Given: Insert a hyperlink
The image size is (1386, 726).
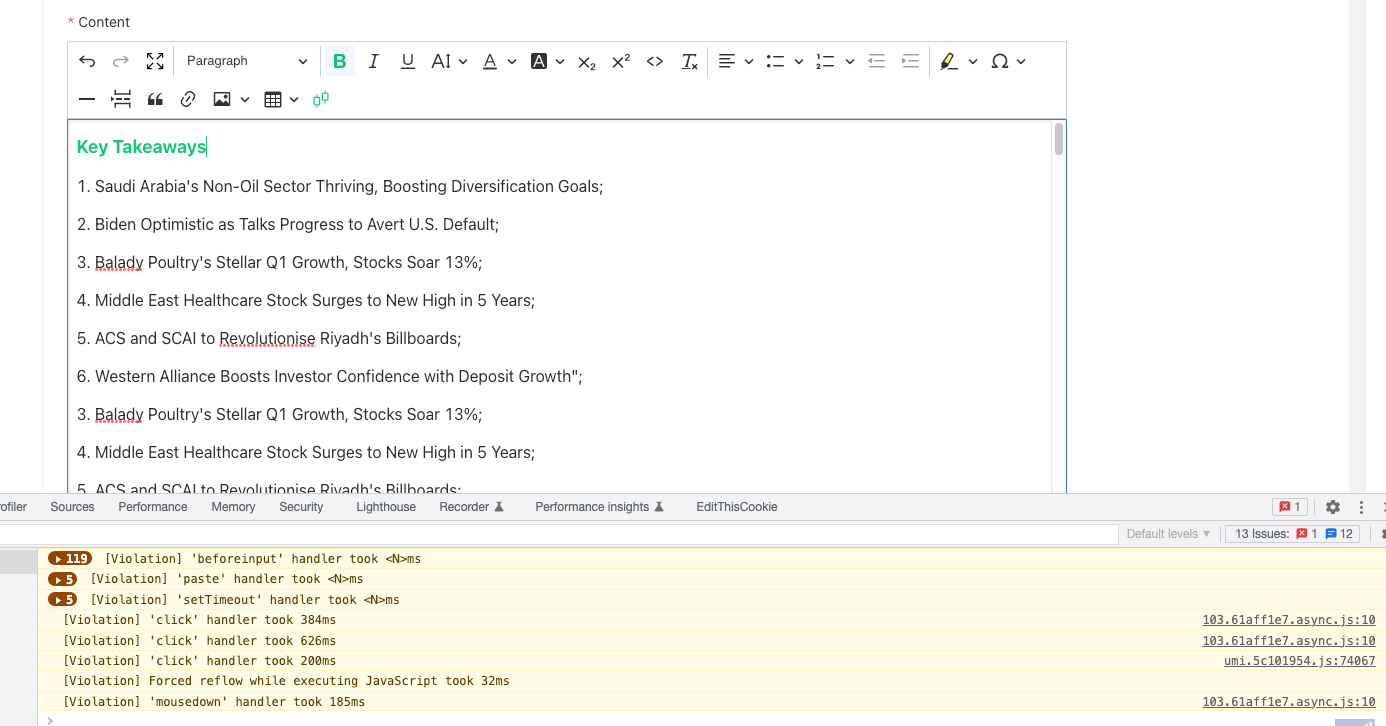Looking at the screenshot, I should (188, 99).
